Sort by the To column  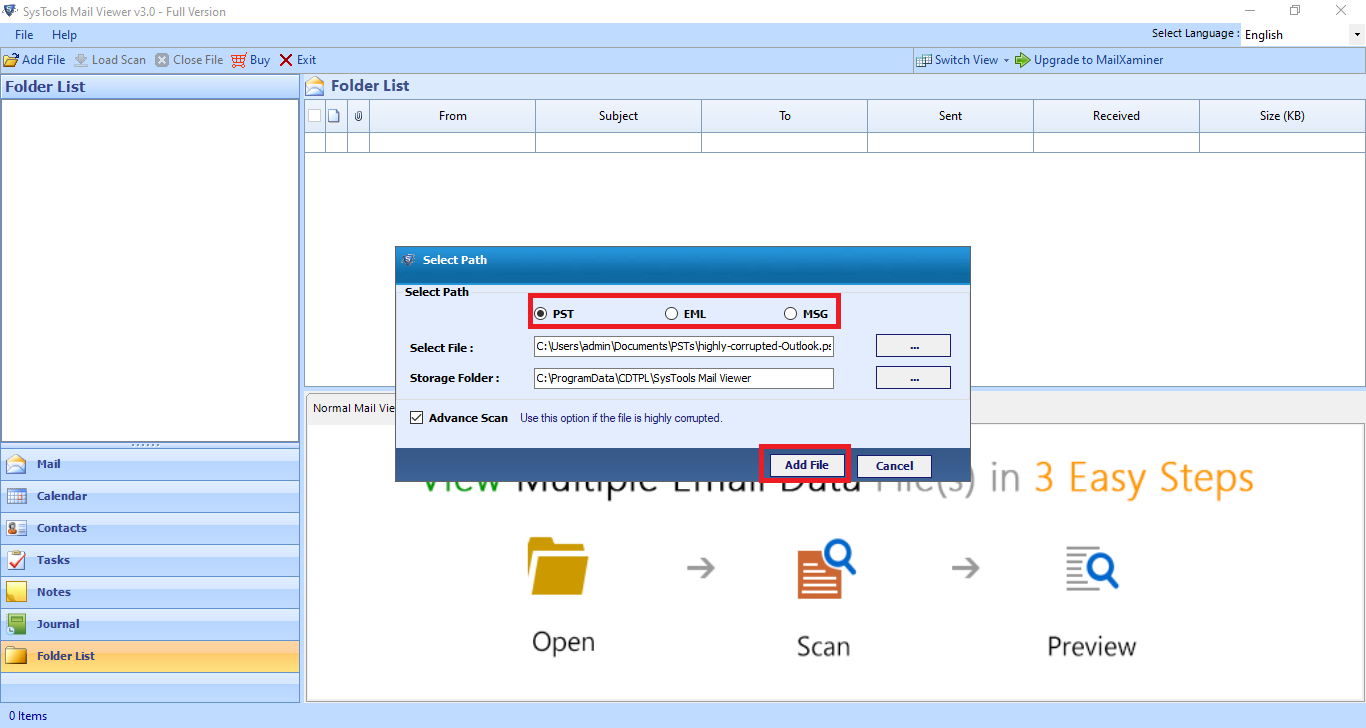[x=785, y=116]
